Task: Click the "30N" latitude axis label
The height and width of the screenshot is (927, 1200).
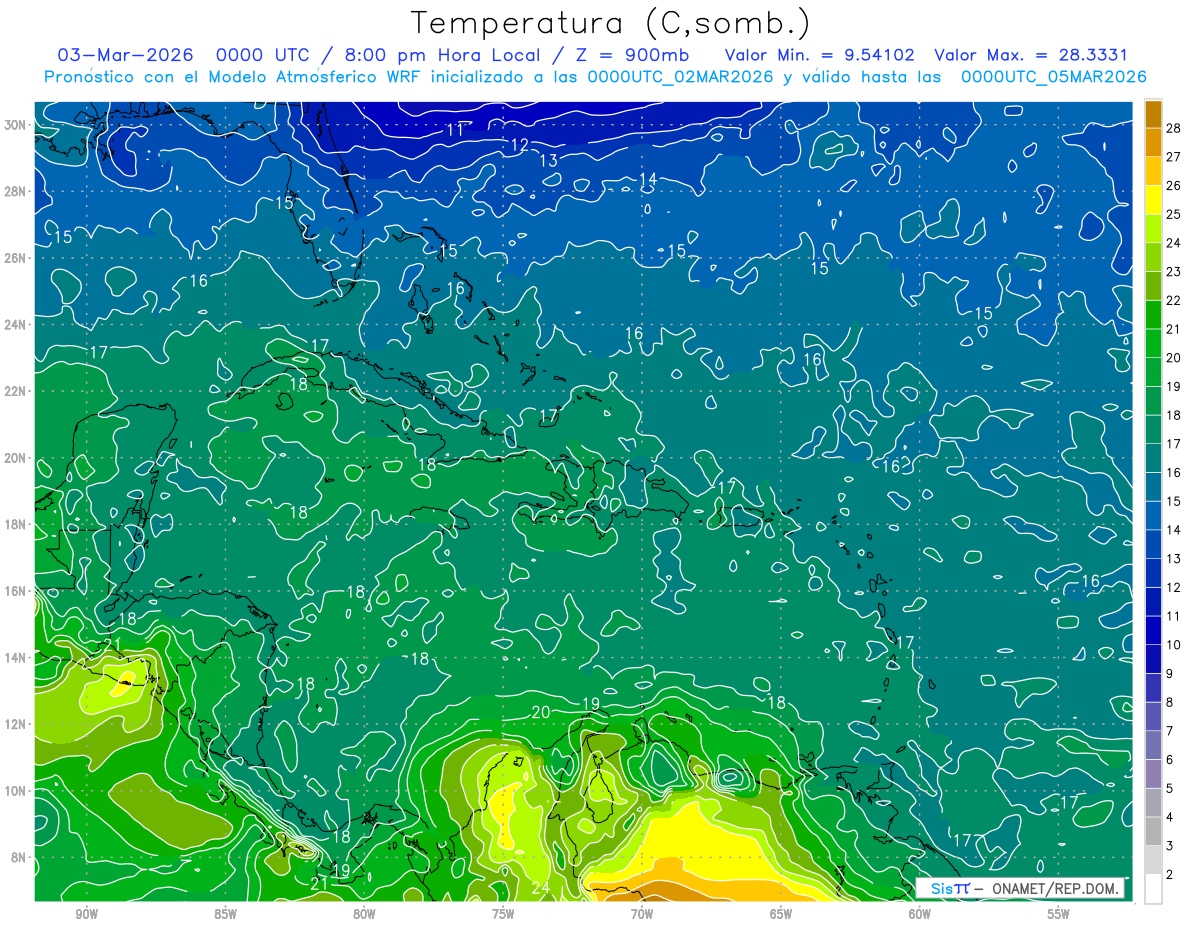Action: tap(15, 125)
